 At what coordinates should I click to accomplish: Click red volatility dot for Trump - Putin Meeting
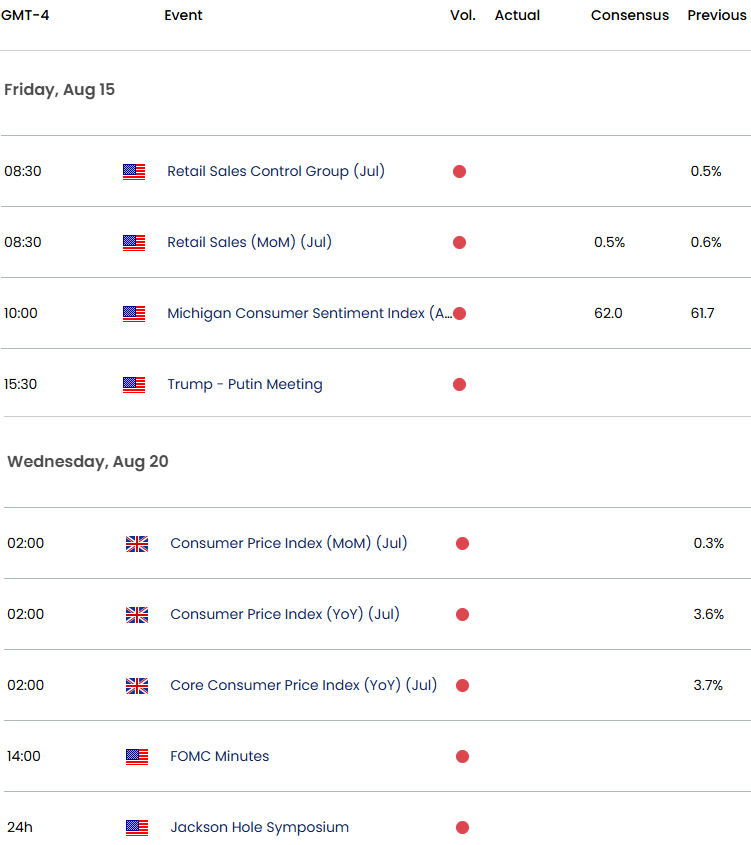[x=460, y=385]
